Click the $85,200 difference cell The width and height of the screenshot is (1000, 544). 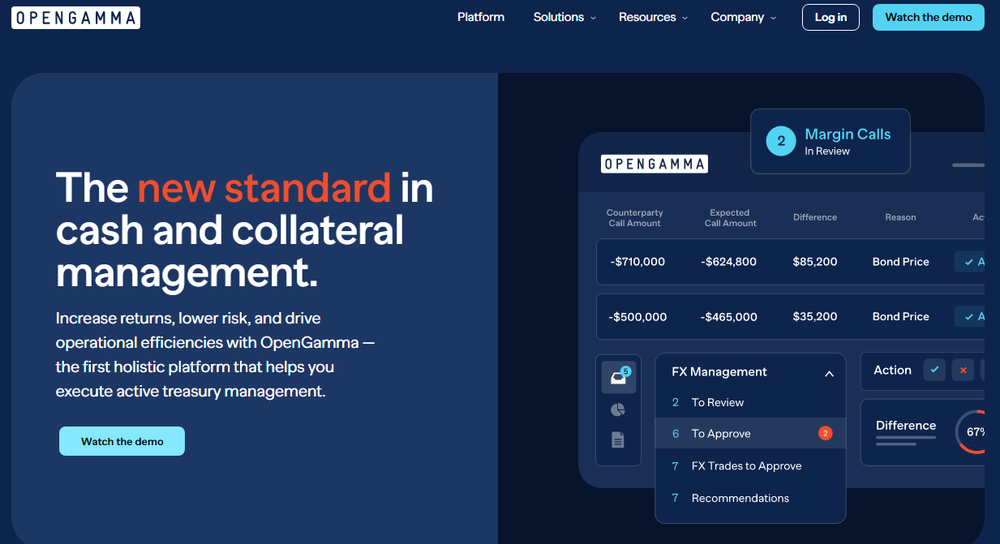click(815, 261)
